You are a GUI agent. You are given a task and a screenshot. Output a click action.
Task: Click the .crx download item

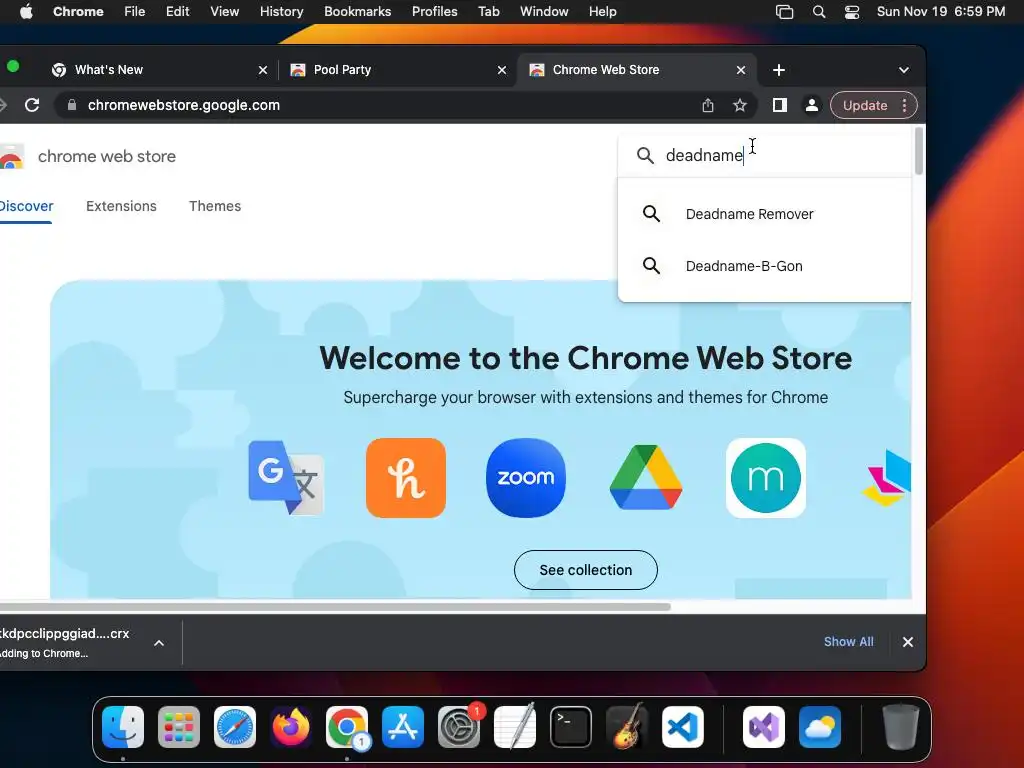[64, 643]
